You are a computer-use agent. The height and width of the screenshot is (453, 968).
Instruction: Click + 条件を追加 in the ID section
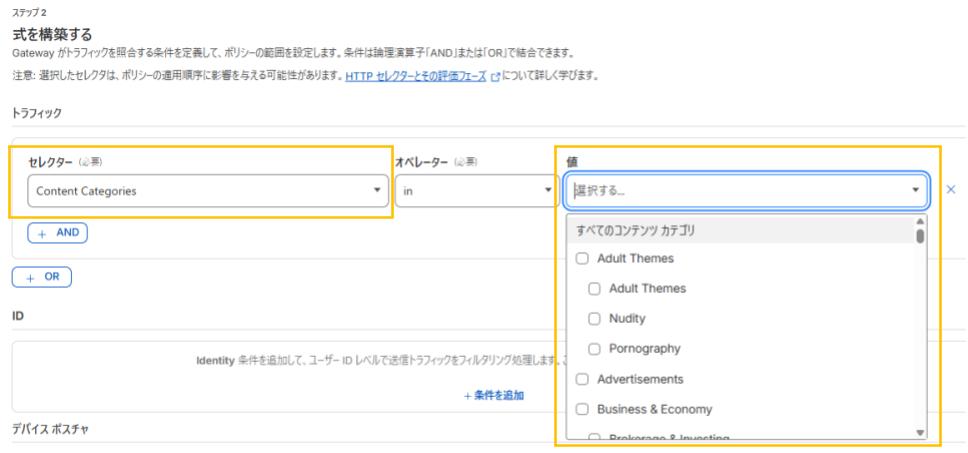coord(493,395)
